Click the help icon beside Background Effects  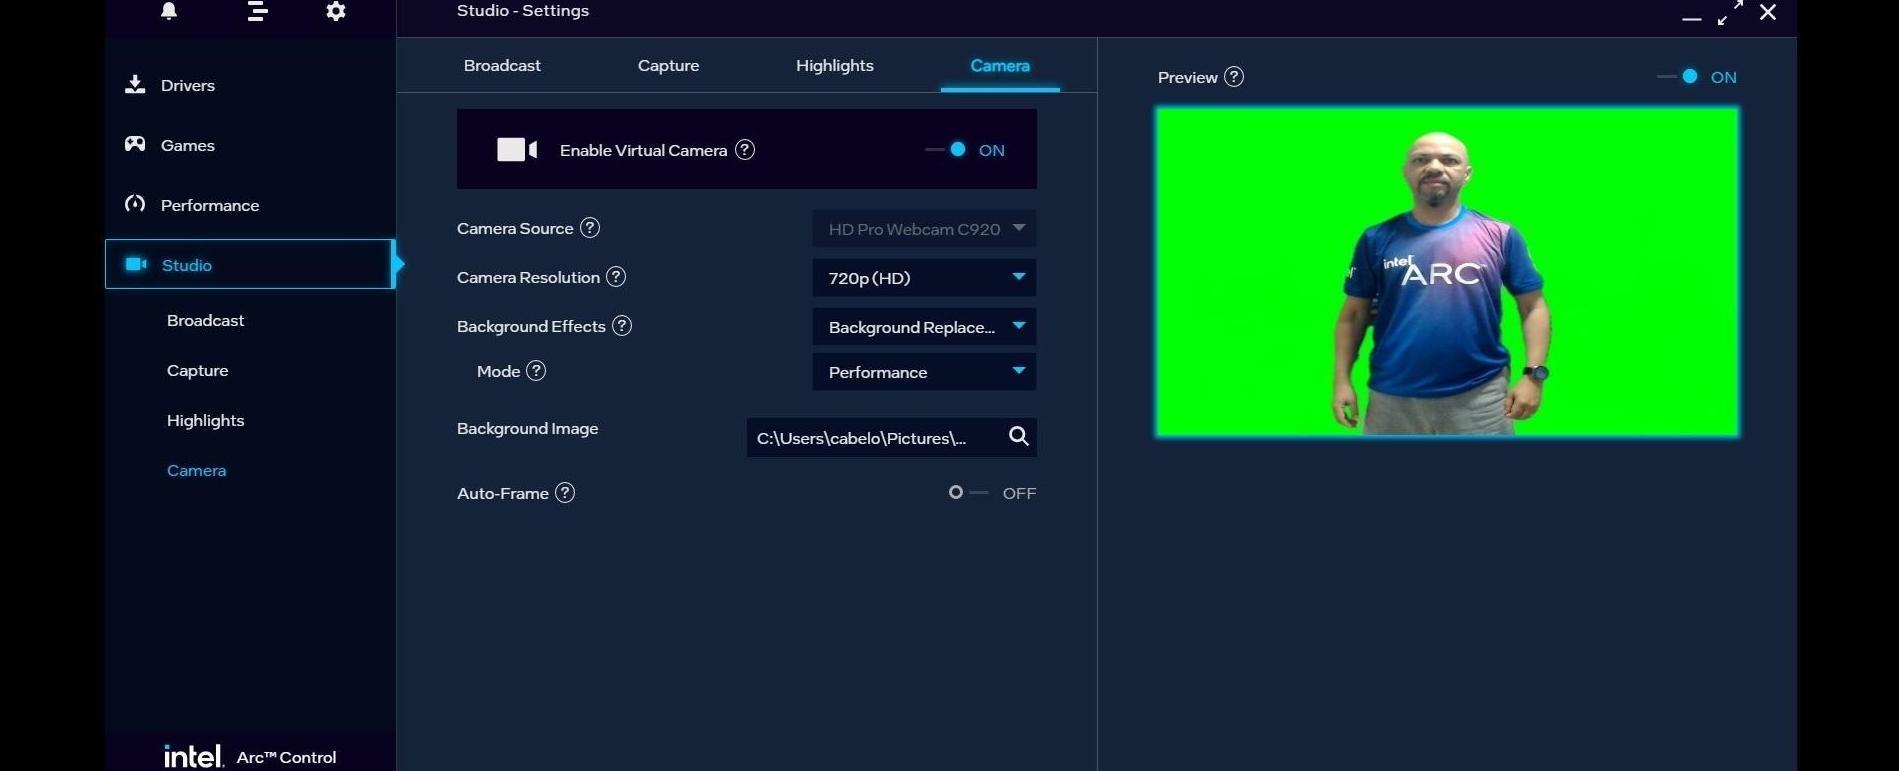(622, 326)
